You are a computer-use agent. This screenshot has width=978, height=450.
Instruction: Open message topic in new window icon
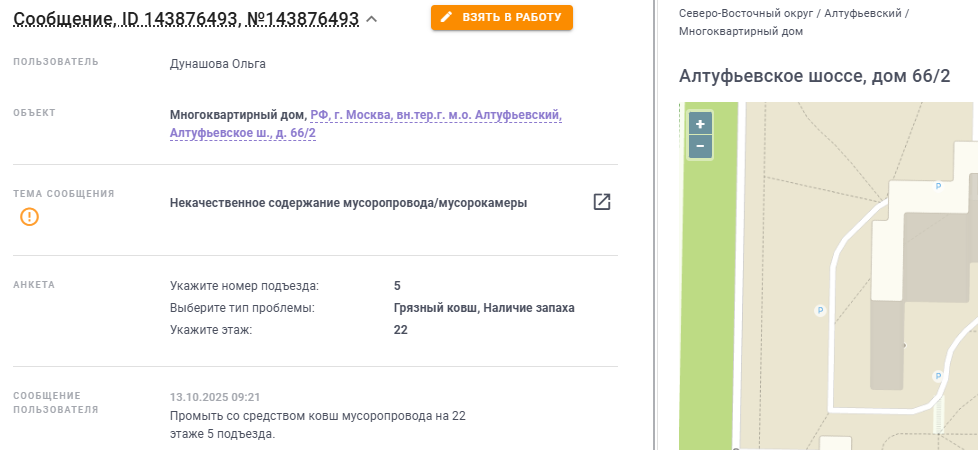click(602, 202)
